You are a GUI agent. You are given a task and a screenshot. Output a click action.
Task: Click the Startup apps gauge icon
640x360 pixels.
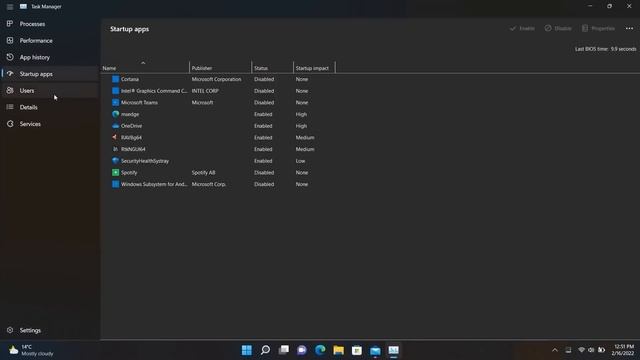(10, 74)
